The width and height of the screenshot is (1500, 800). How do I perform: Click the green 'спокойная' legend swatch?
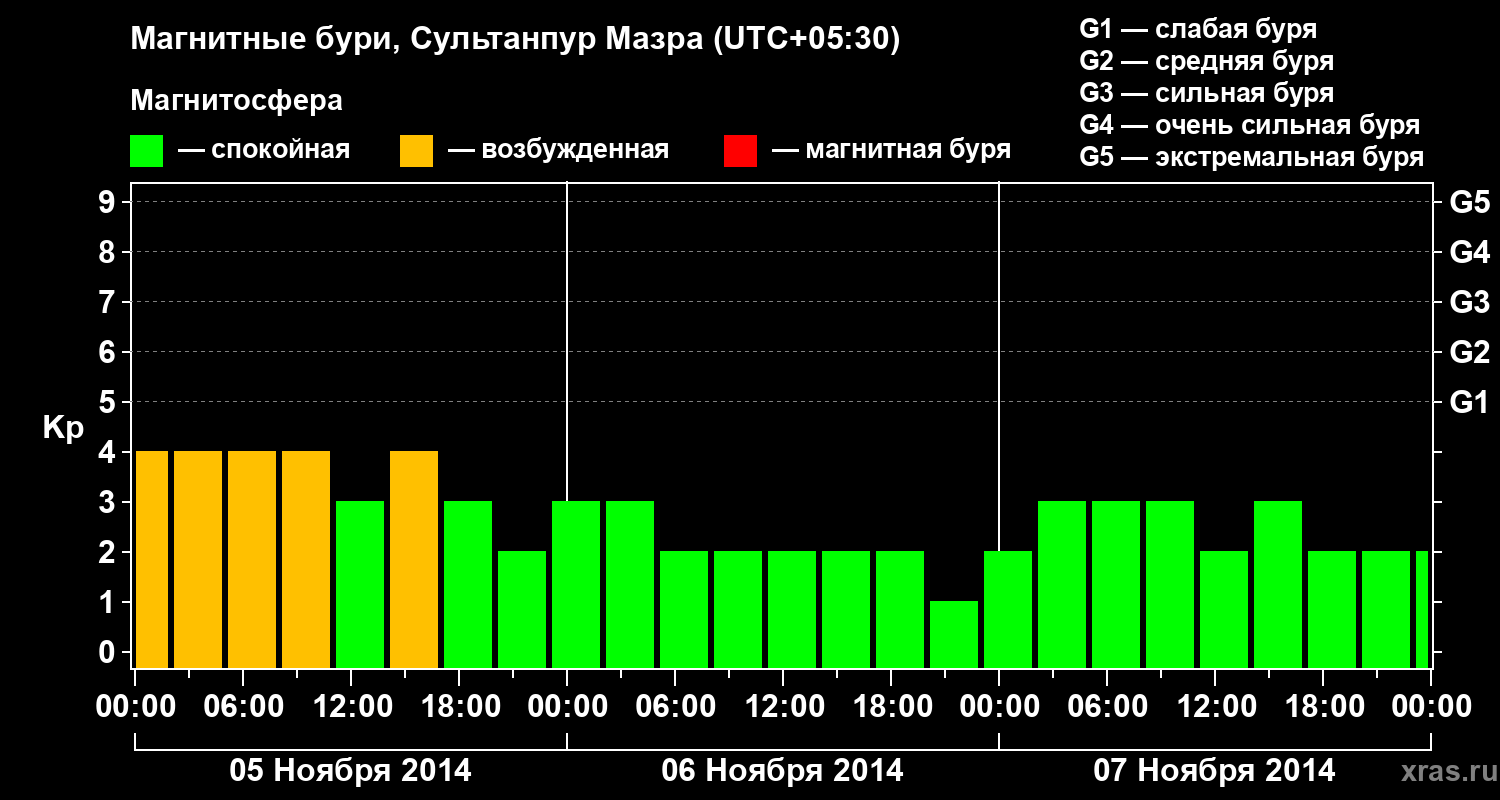pyautogui.click(x=147, y=151)
